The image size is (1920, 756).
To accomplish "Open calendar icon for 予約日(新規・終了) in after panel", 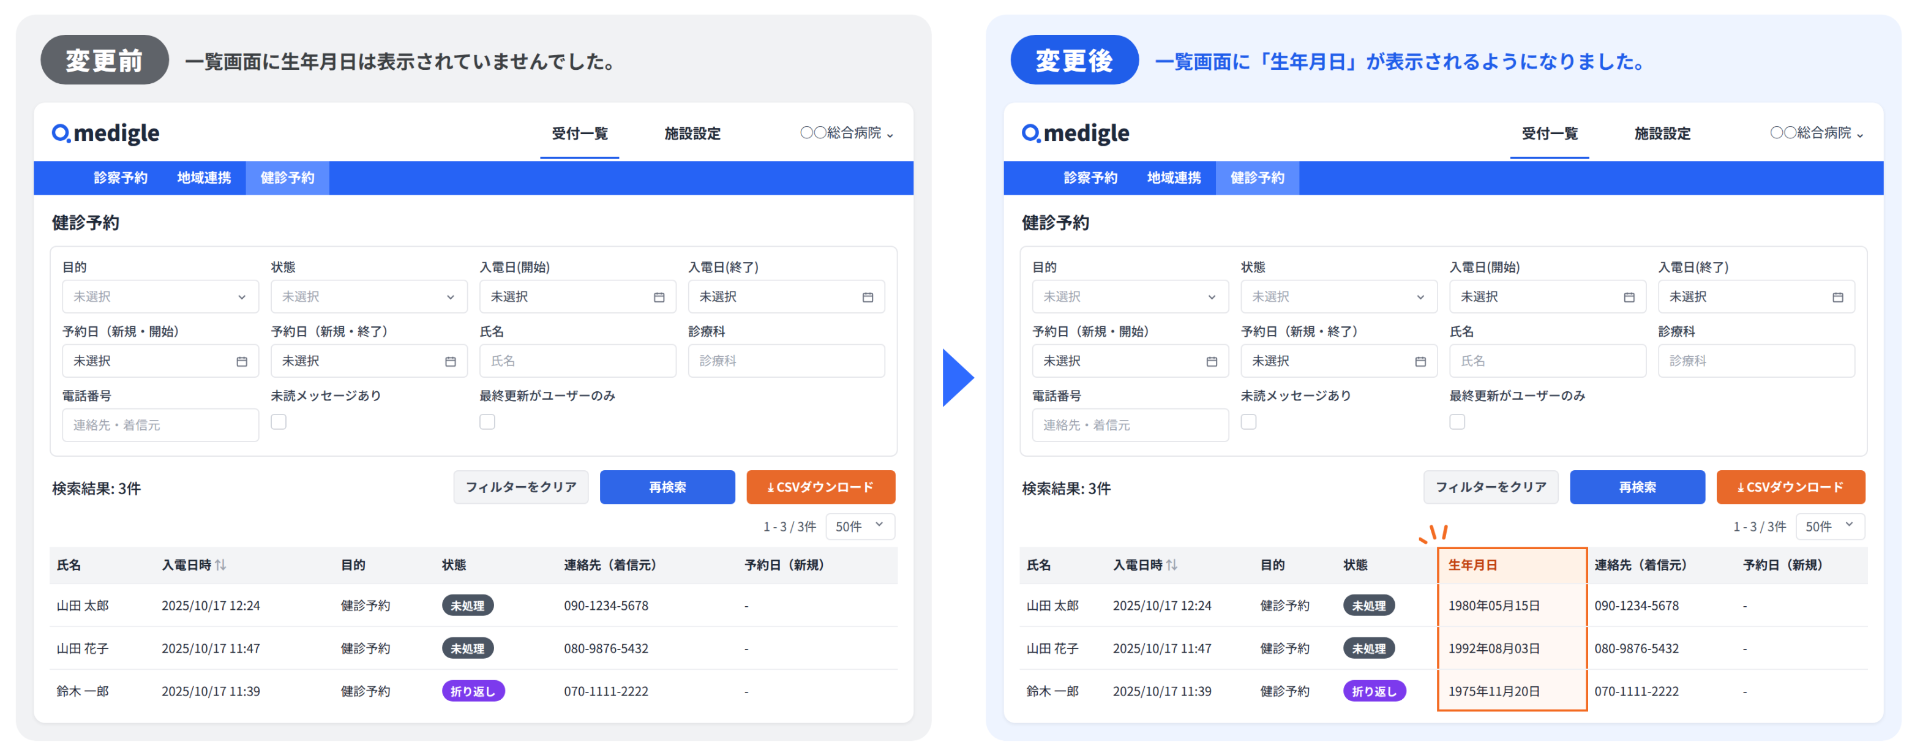I will tap(1420, 361).
